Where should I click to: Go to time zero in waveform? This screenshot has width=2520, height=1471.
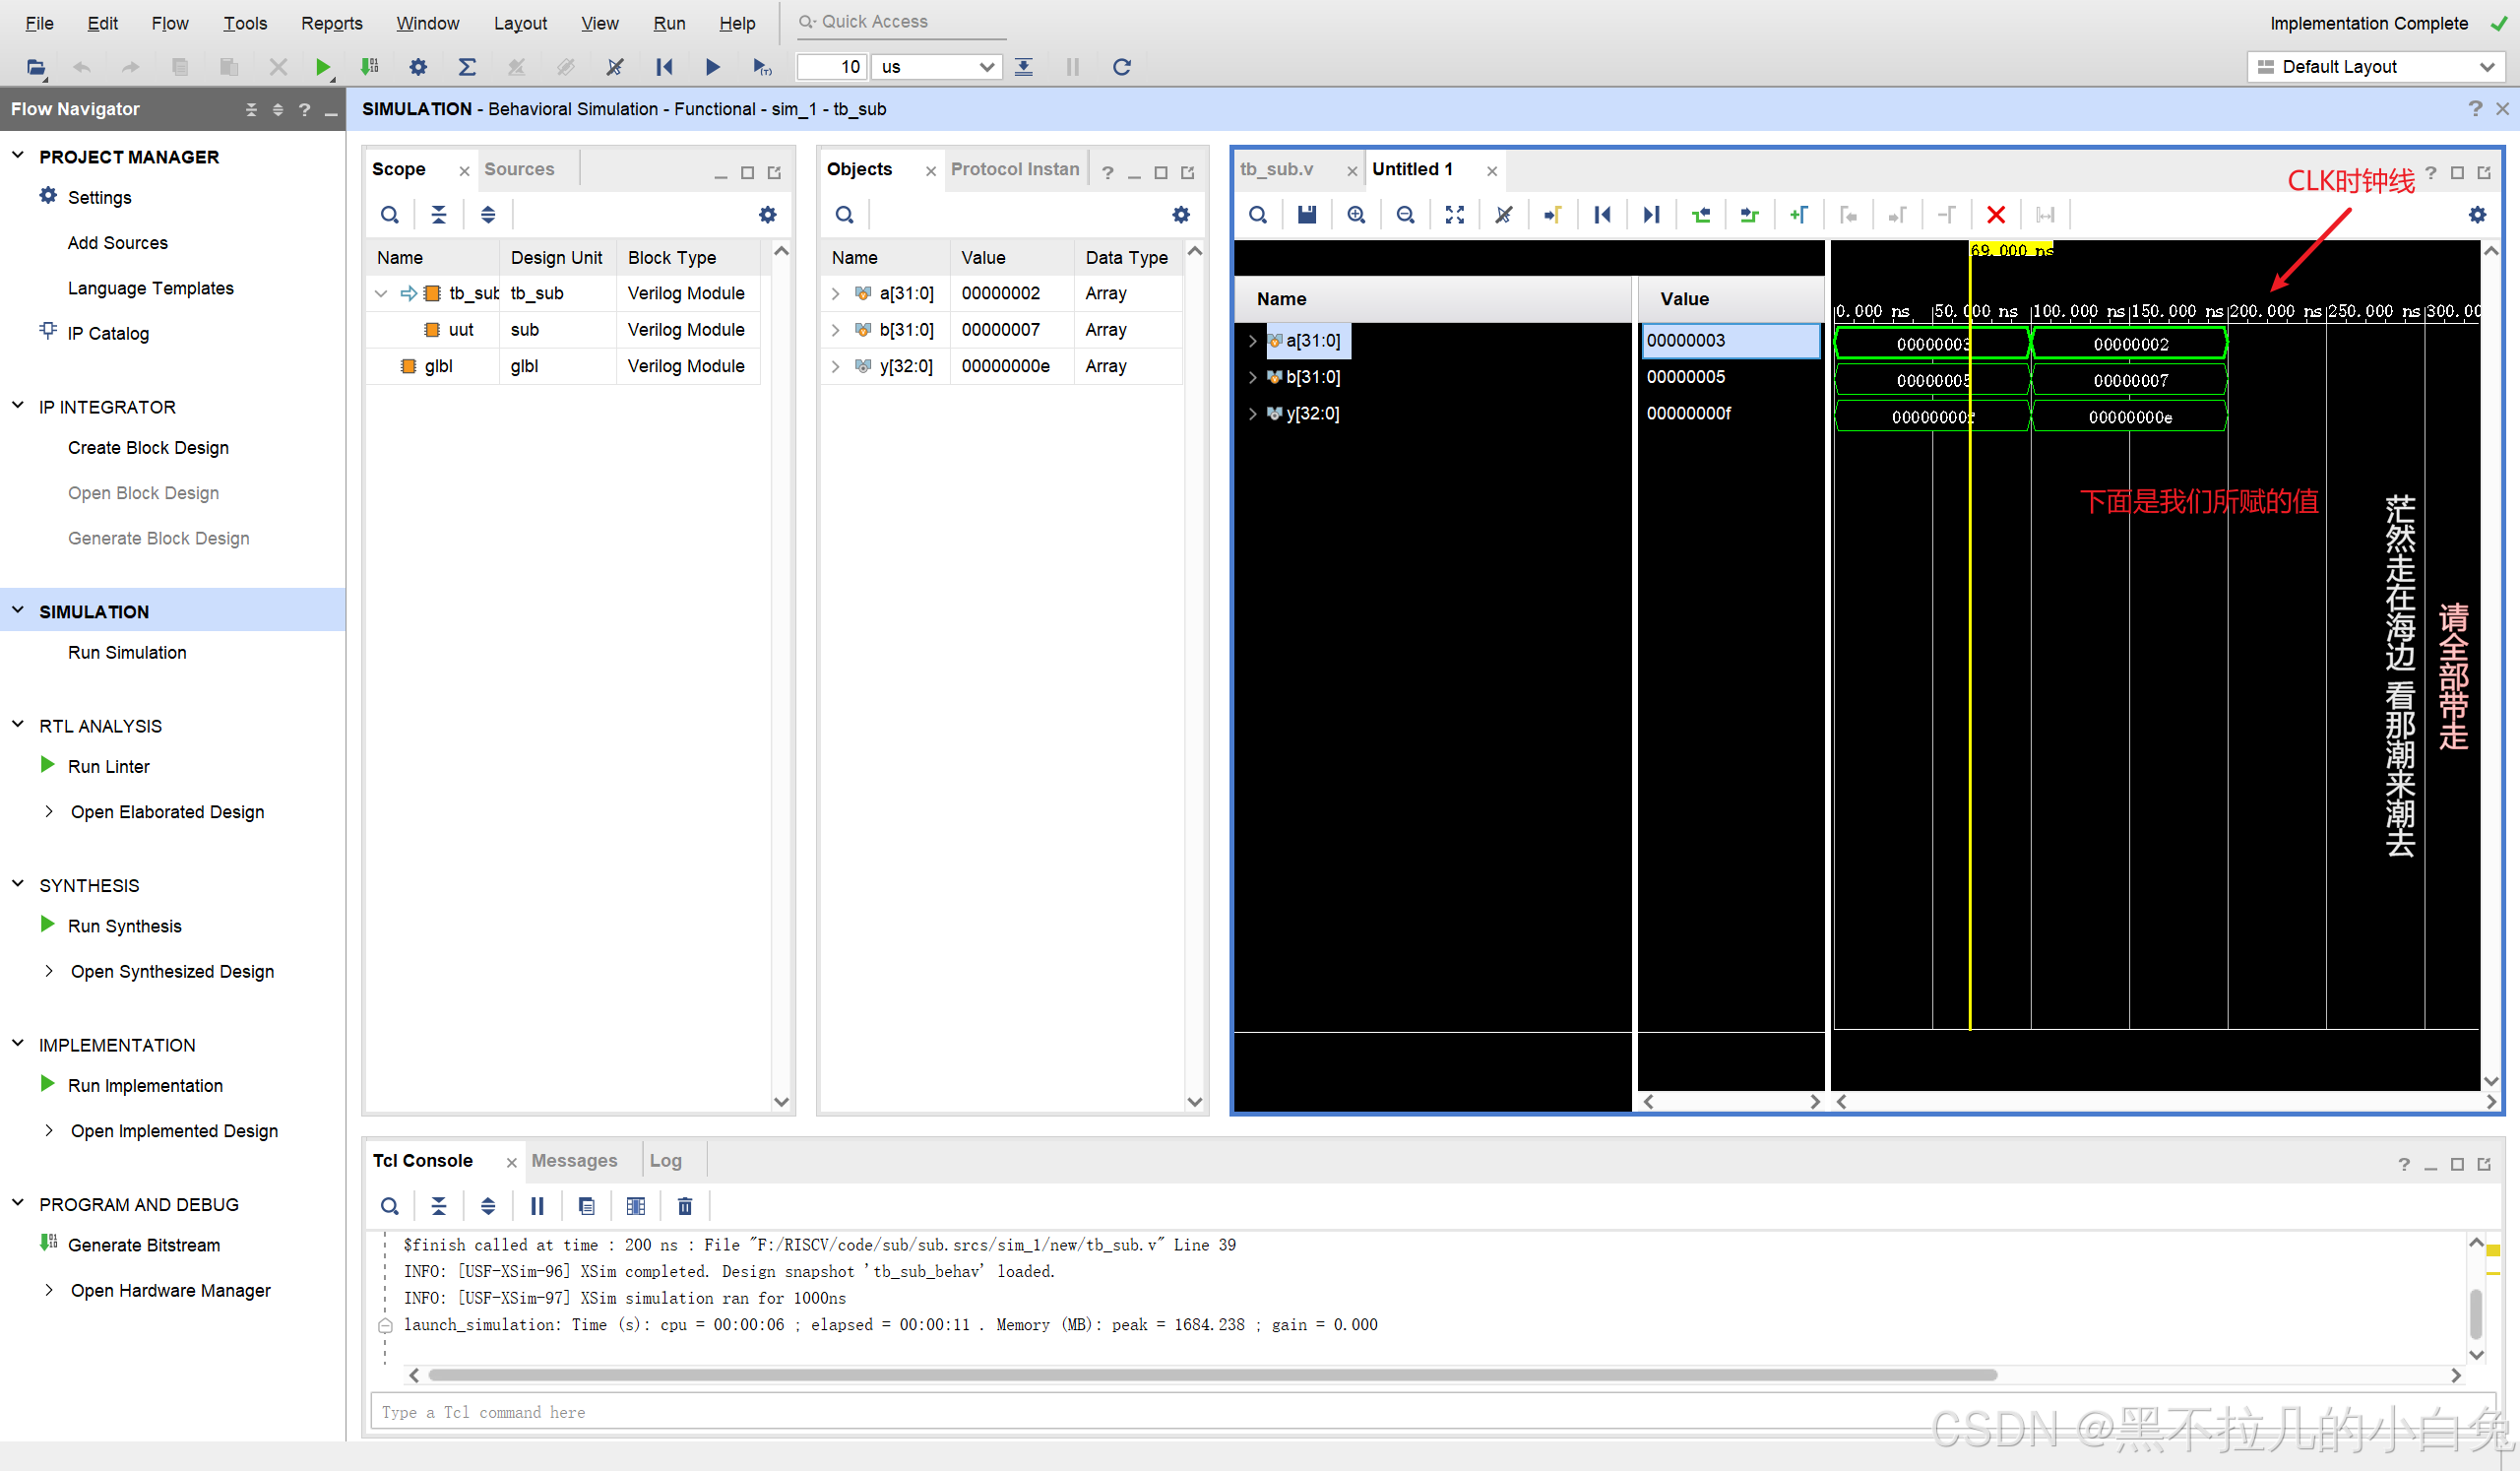pos(1602,215)
